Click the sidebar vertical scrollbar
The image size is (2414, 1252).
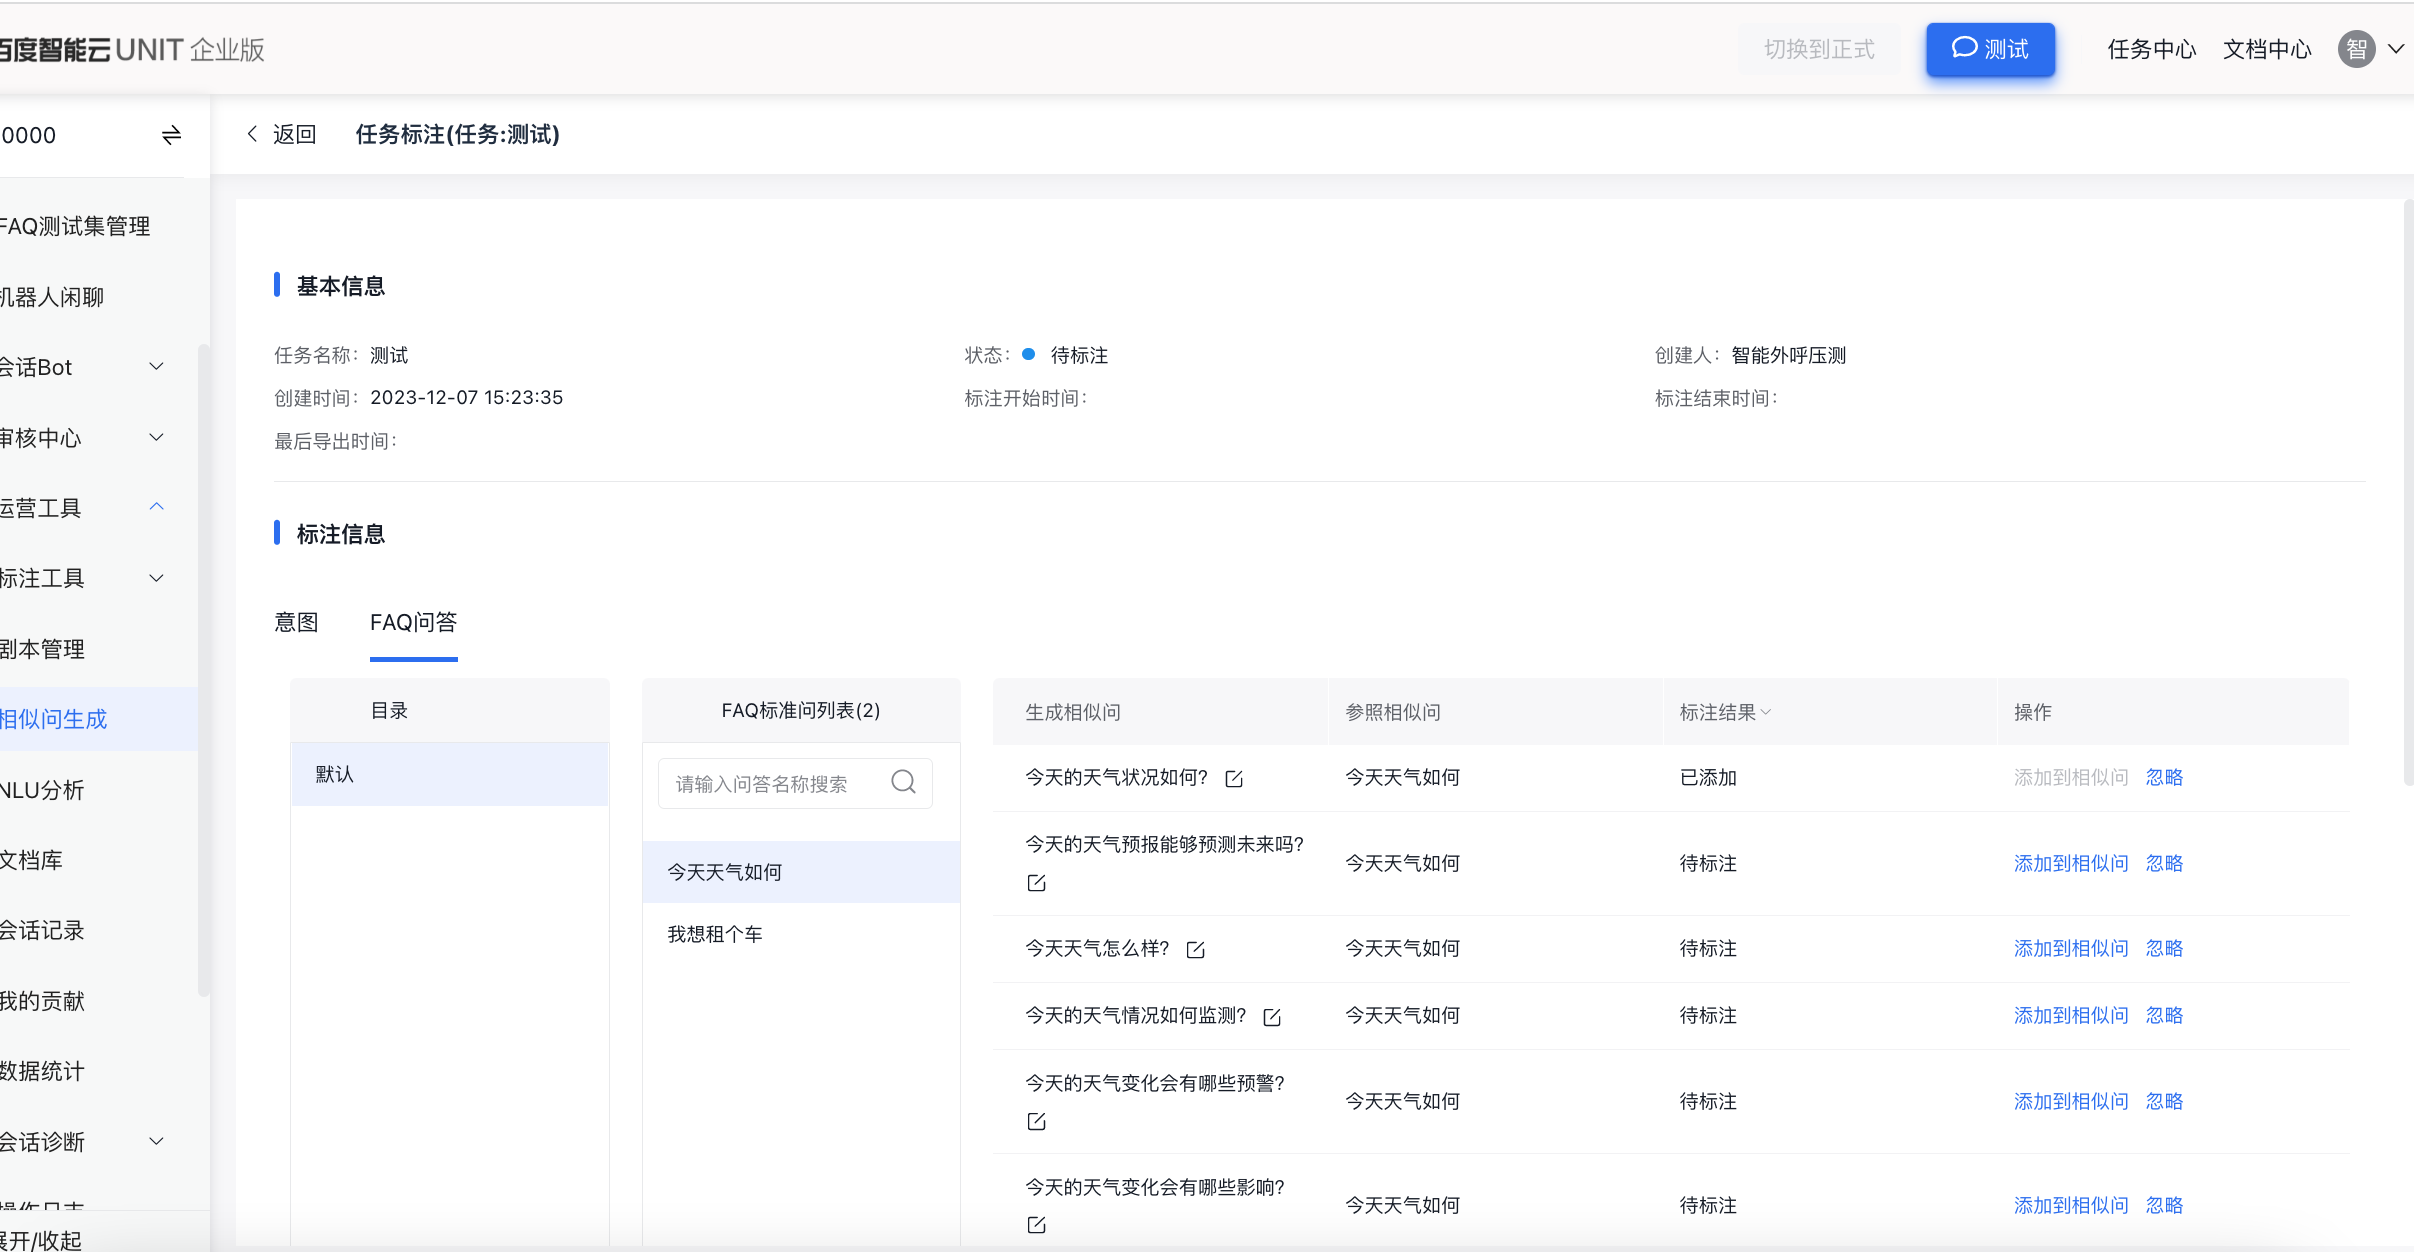pos(203,670)
